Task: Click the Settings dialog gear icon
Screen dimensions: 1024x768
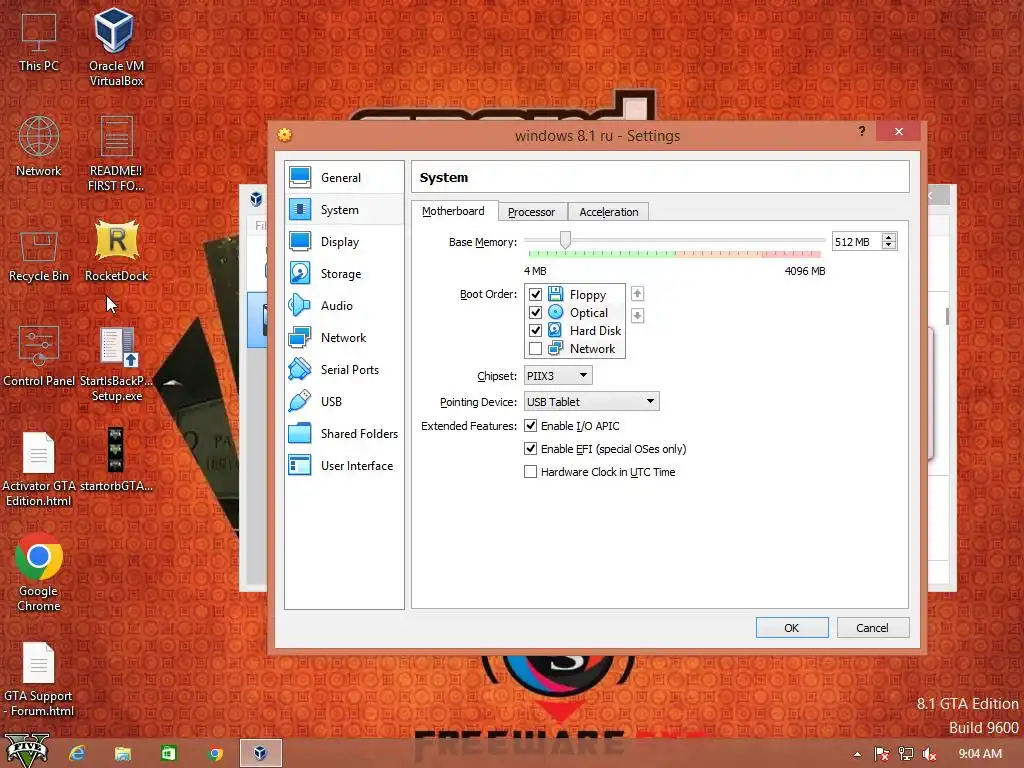Action: coord(285,135)
